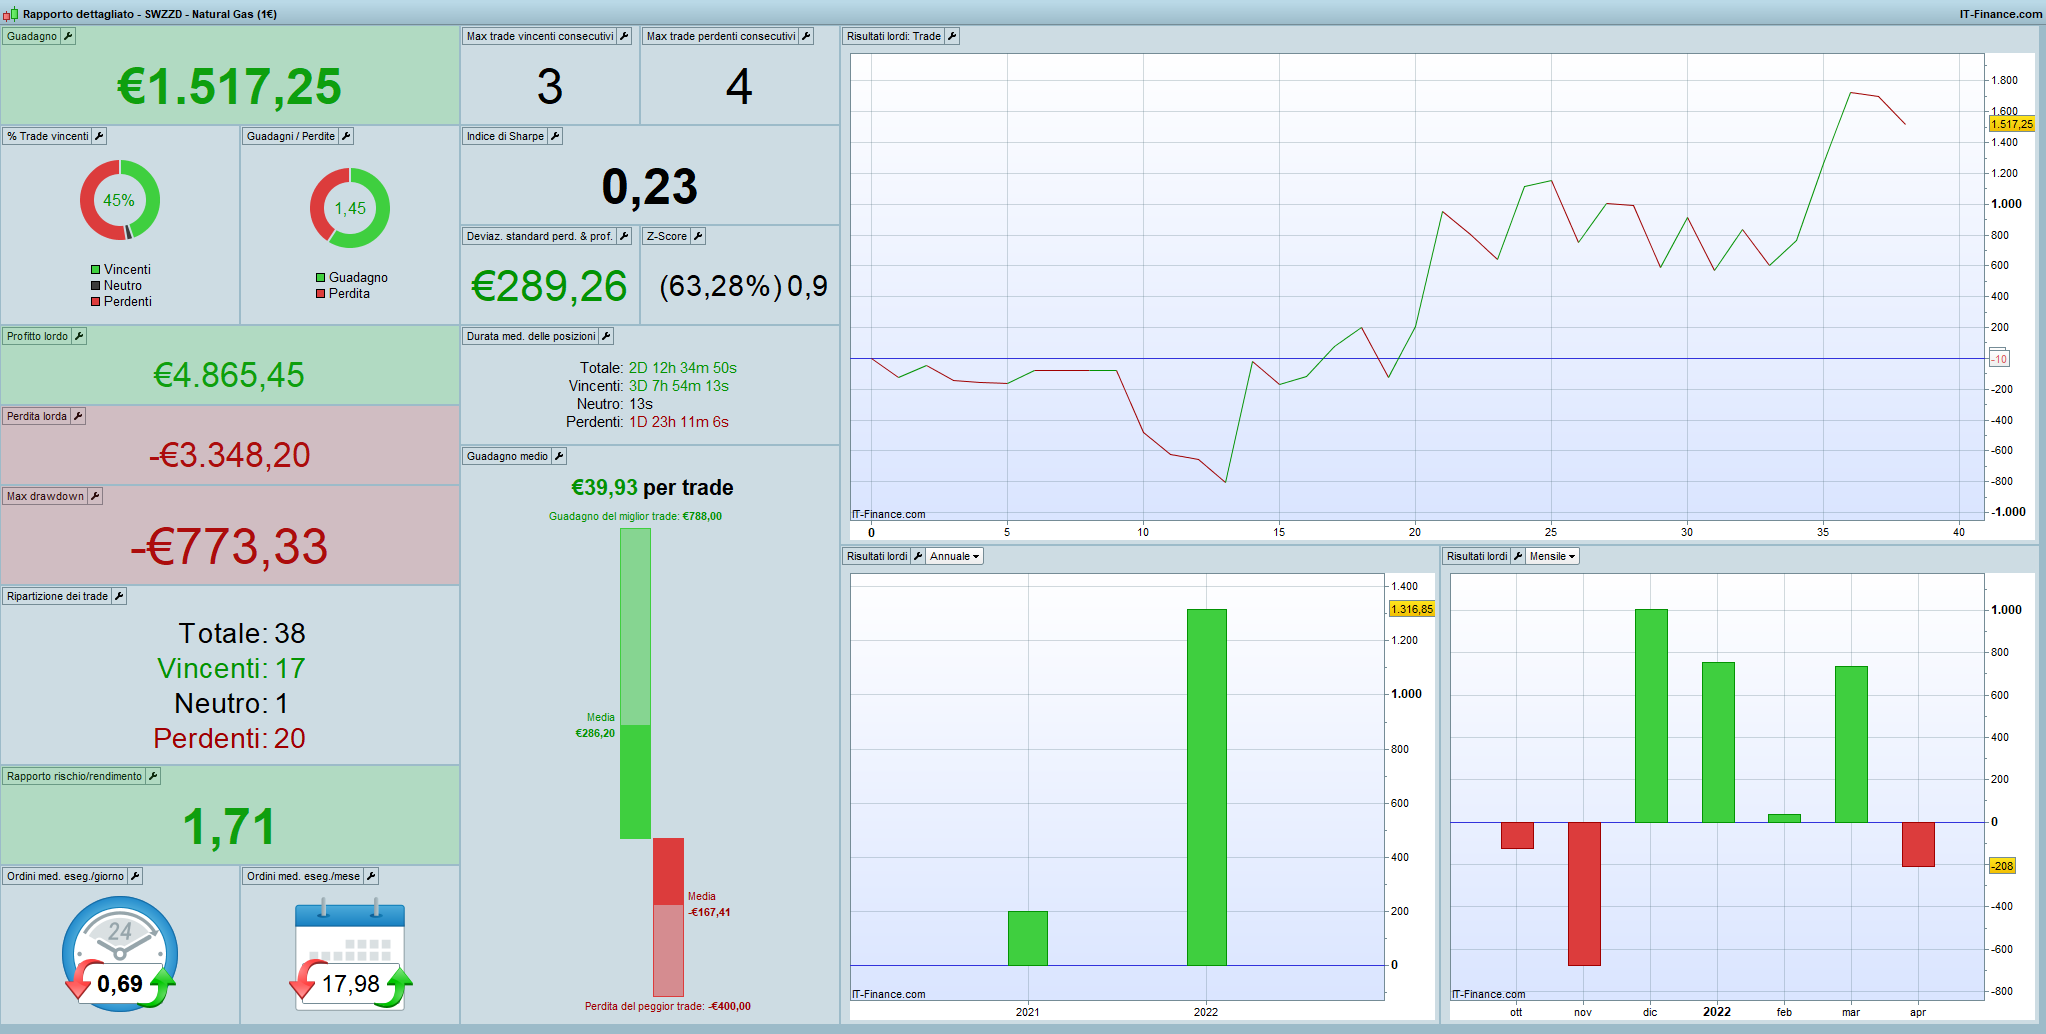The width and height of the screenshot is (2046, 1034).
Task: Open wrench for Max trade perdenti consecutivi
Action: tap(806, 36)
